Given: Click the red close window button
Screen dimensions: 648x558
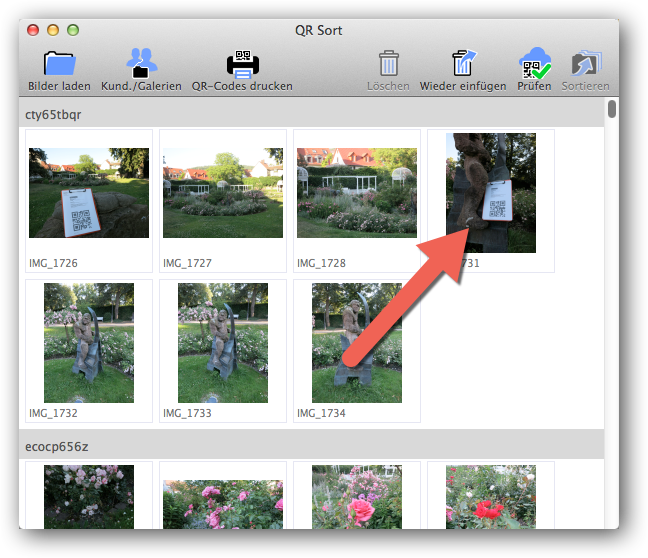Looking at the screenshot, I should (x=33, y=30).
